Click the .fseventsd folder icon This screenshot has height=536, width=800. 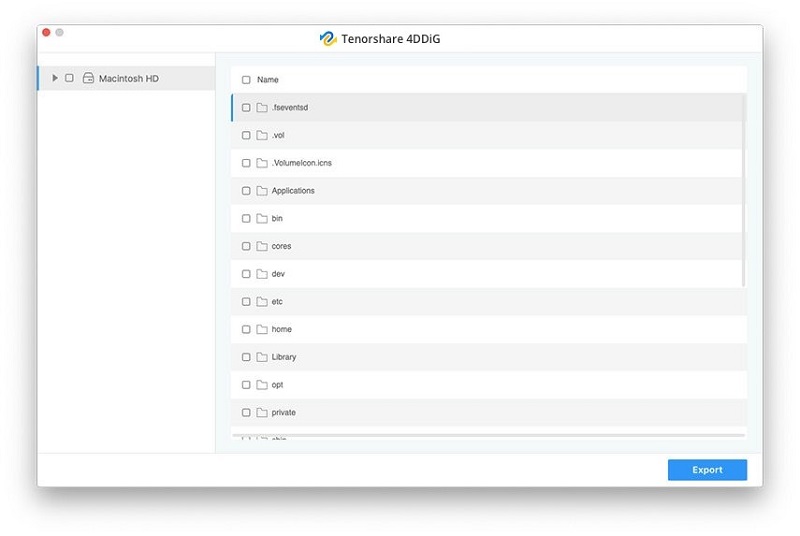point(261,107)
